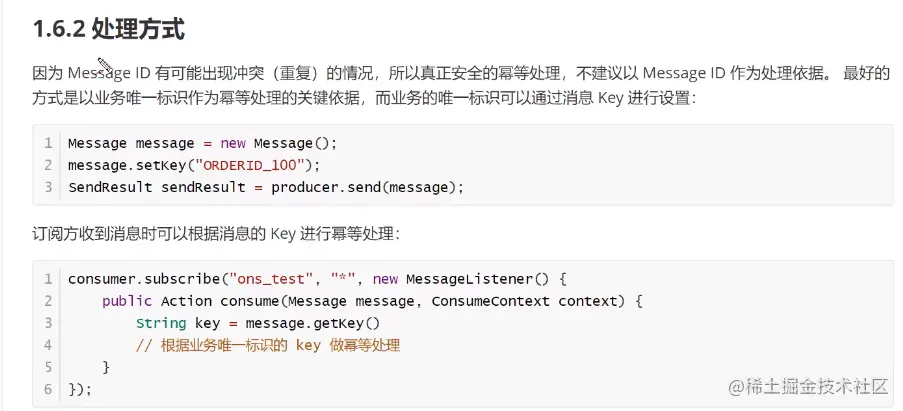Click the String key = message.getKey() line
This screenshot has height=411, width=903.
259,323
